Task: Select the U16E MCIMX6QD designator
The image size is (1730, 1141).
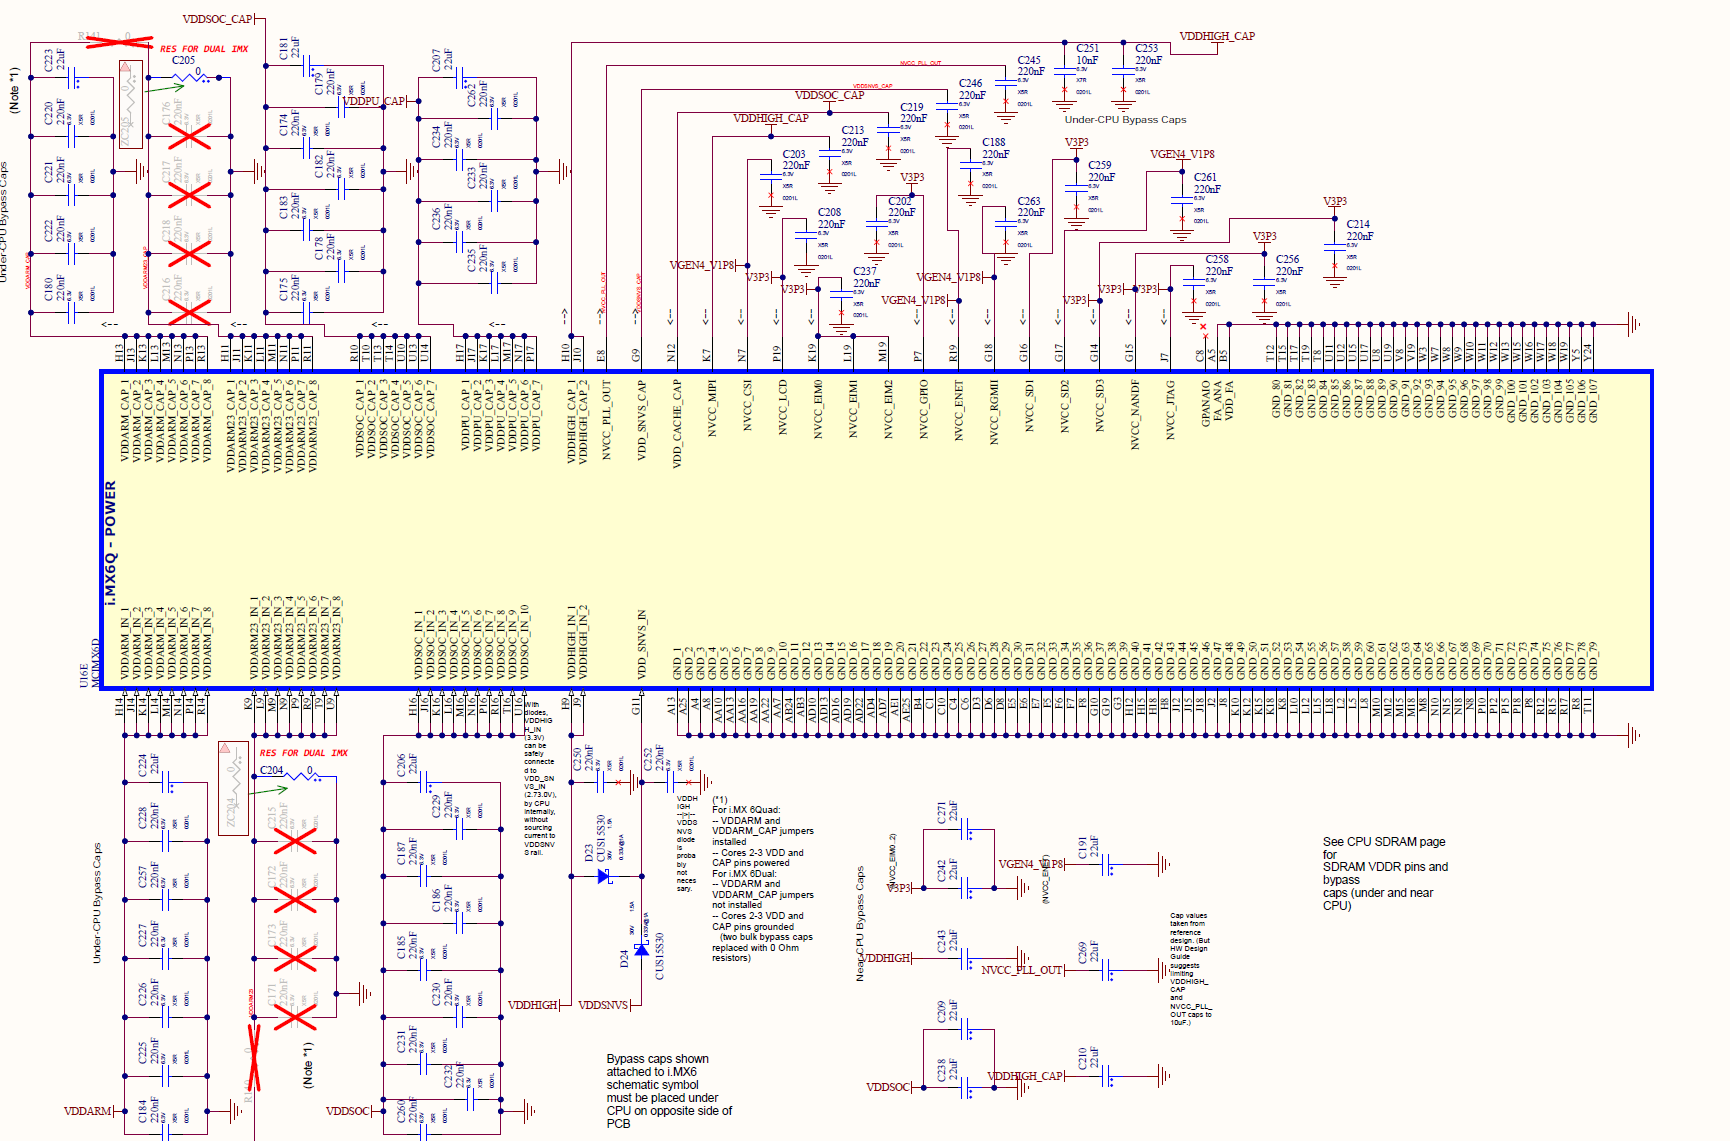Action: (90, 662)
